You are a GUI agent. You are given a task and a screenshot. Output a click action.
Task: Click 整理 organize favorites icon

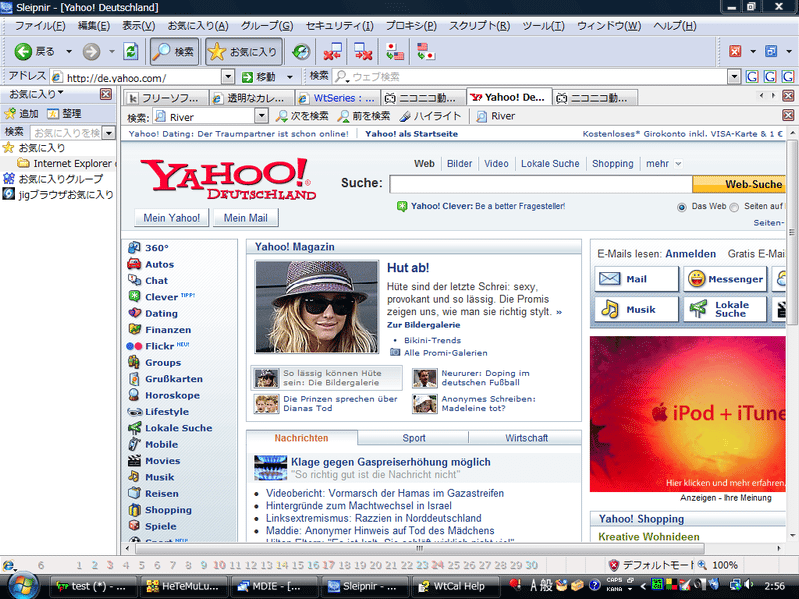[52, 113]
